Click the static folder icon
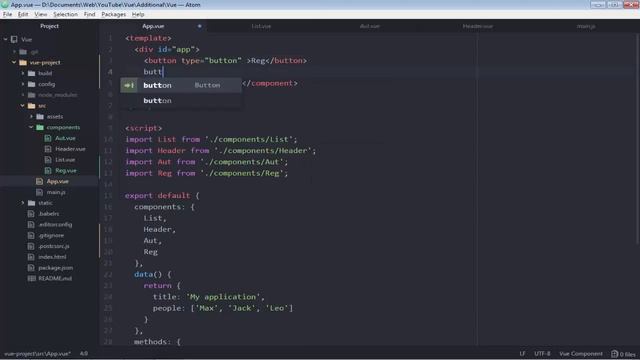Viewport: 640px width, 360px height. [31, 203]
